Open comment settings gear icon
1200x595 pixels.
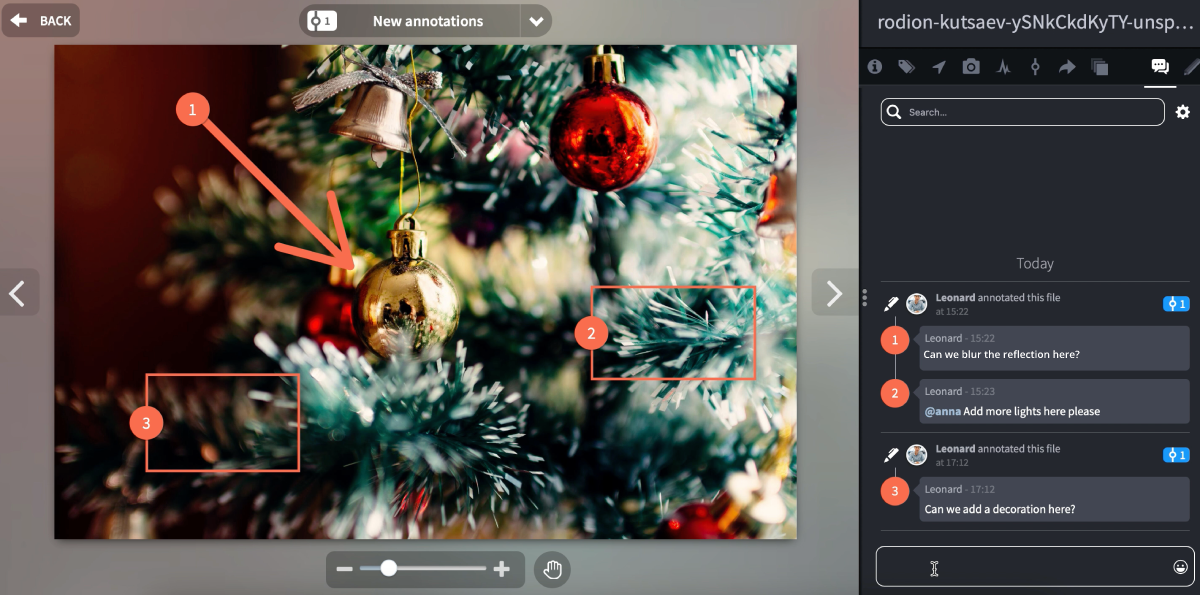coord(1183,112)
